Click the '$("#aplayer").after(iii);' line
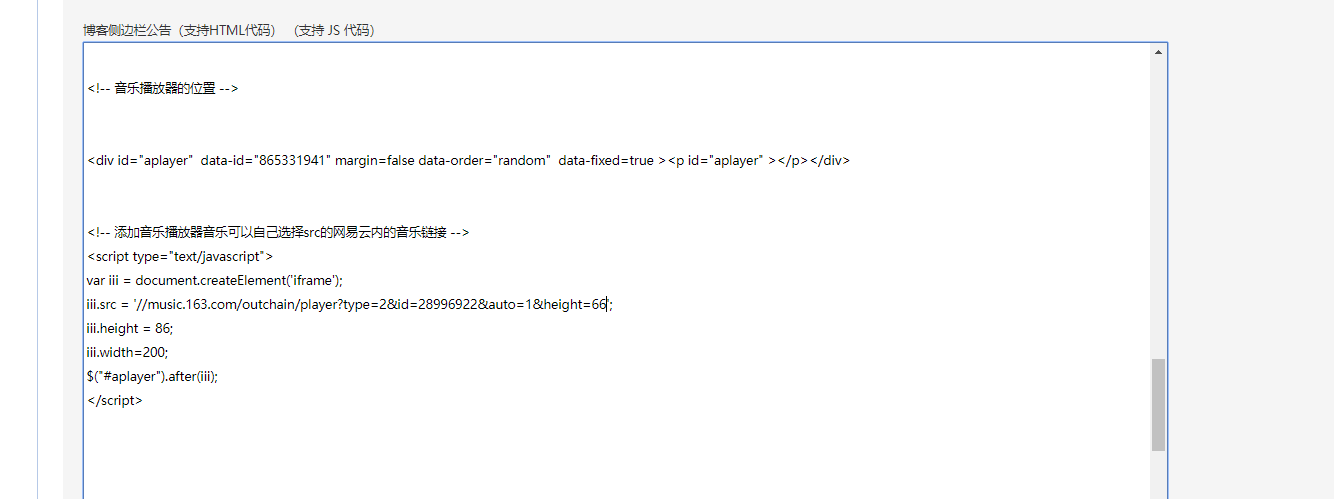This screenshot has height=499, width=1334. click(x=152, y=376)
